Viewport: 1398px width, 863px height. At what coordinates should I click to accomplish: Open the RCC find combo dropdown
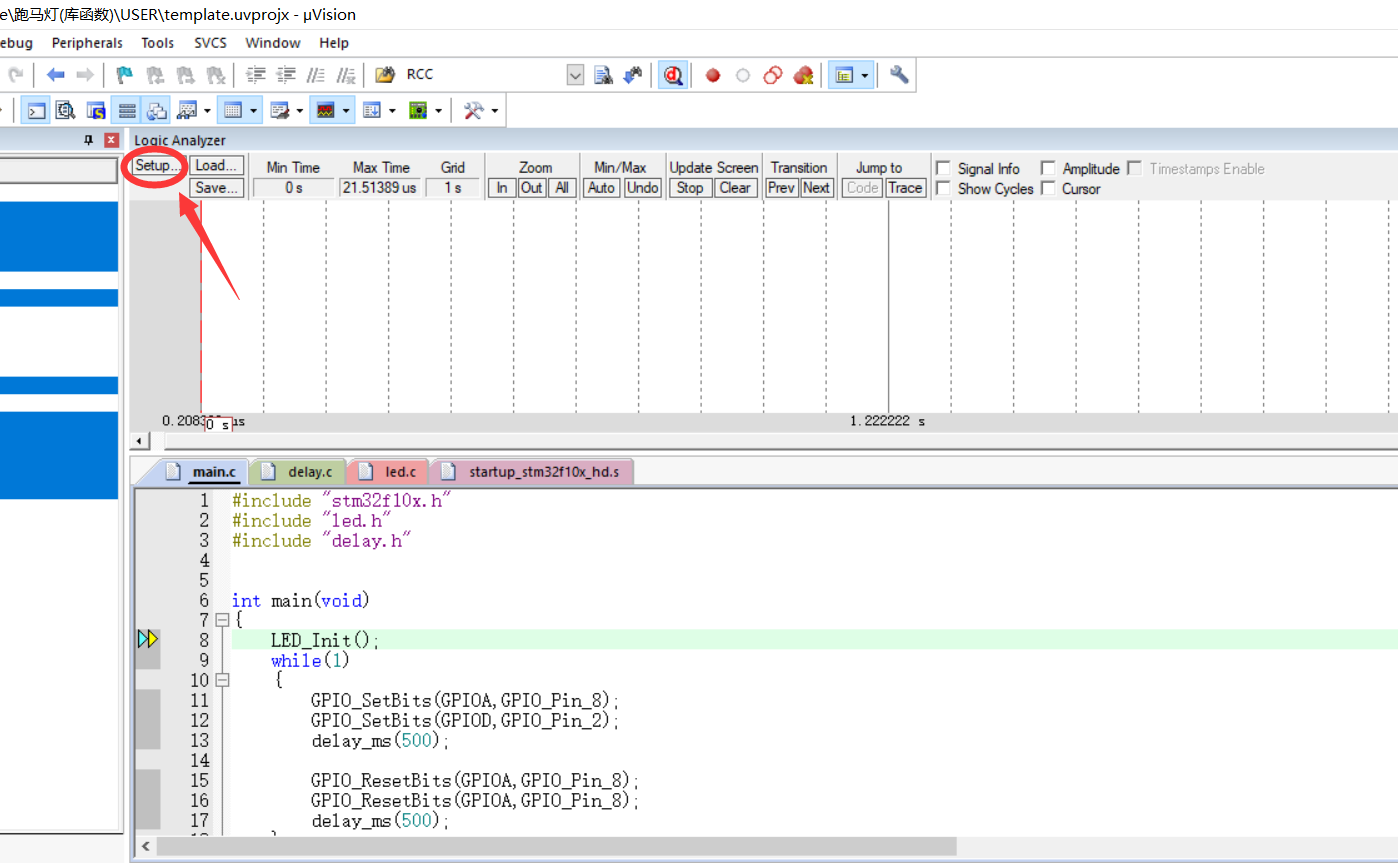pos(575,75)
